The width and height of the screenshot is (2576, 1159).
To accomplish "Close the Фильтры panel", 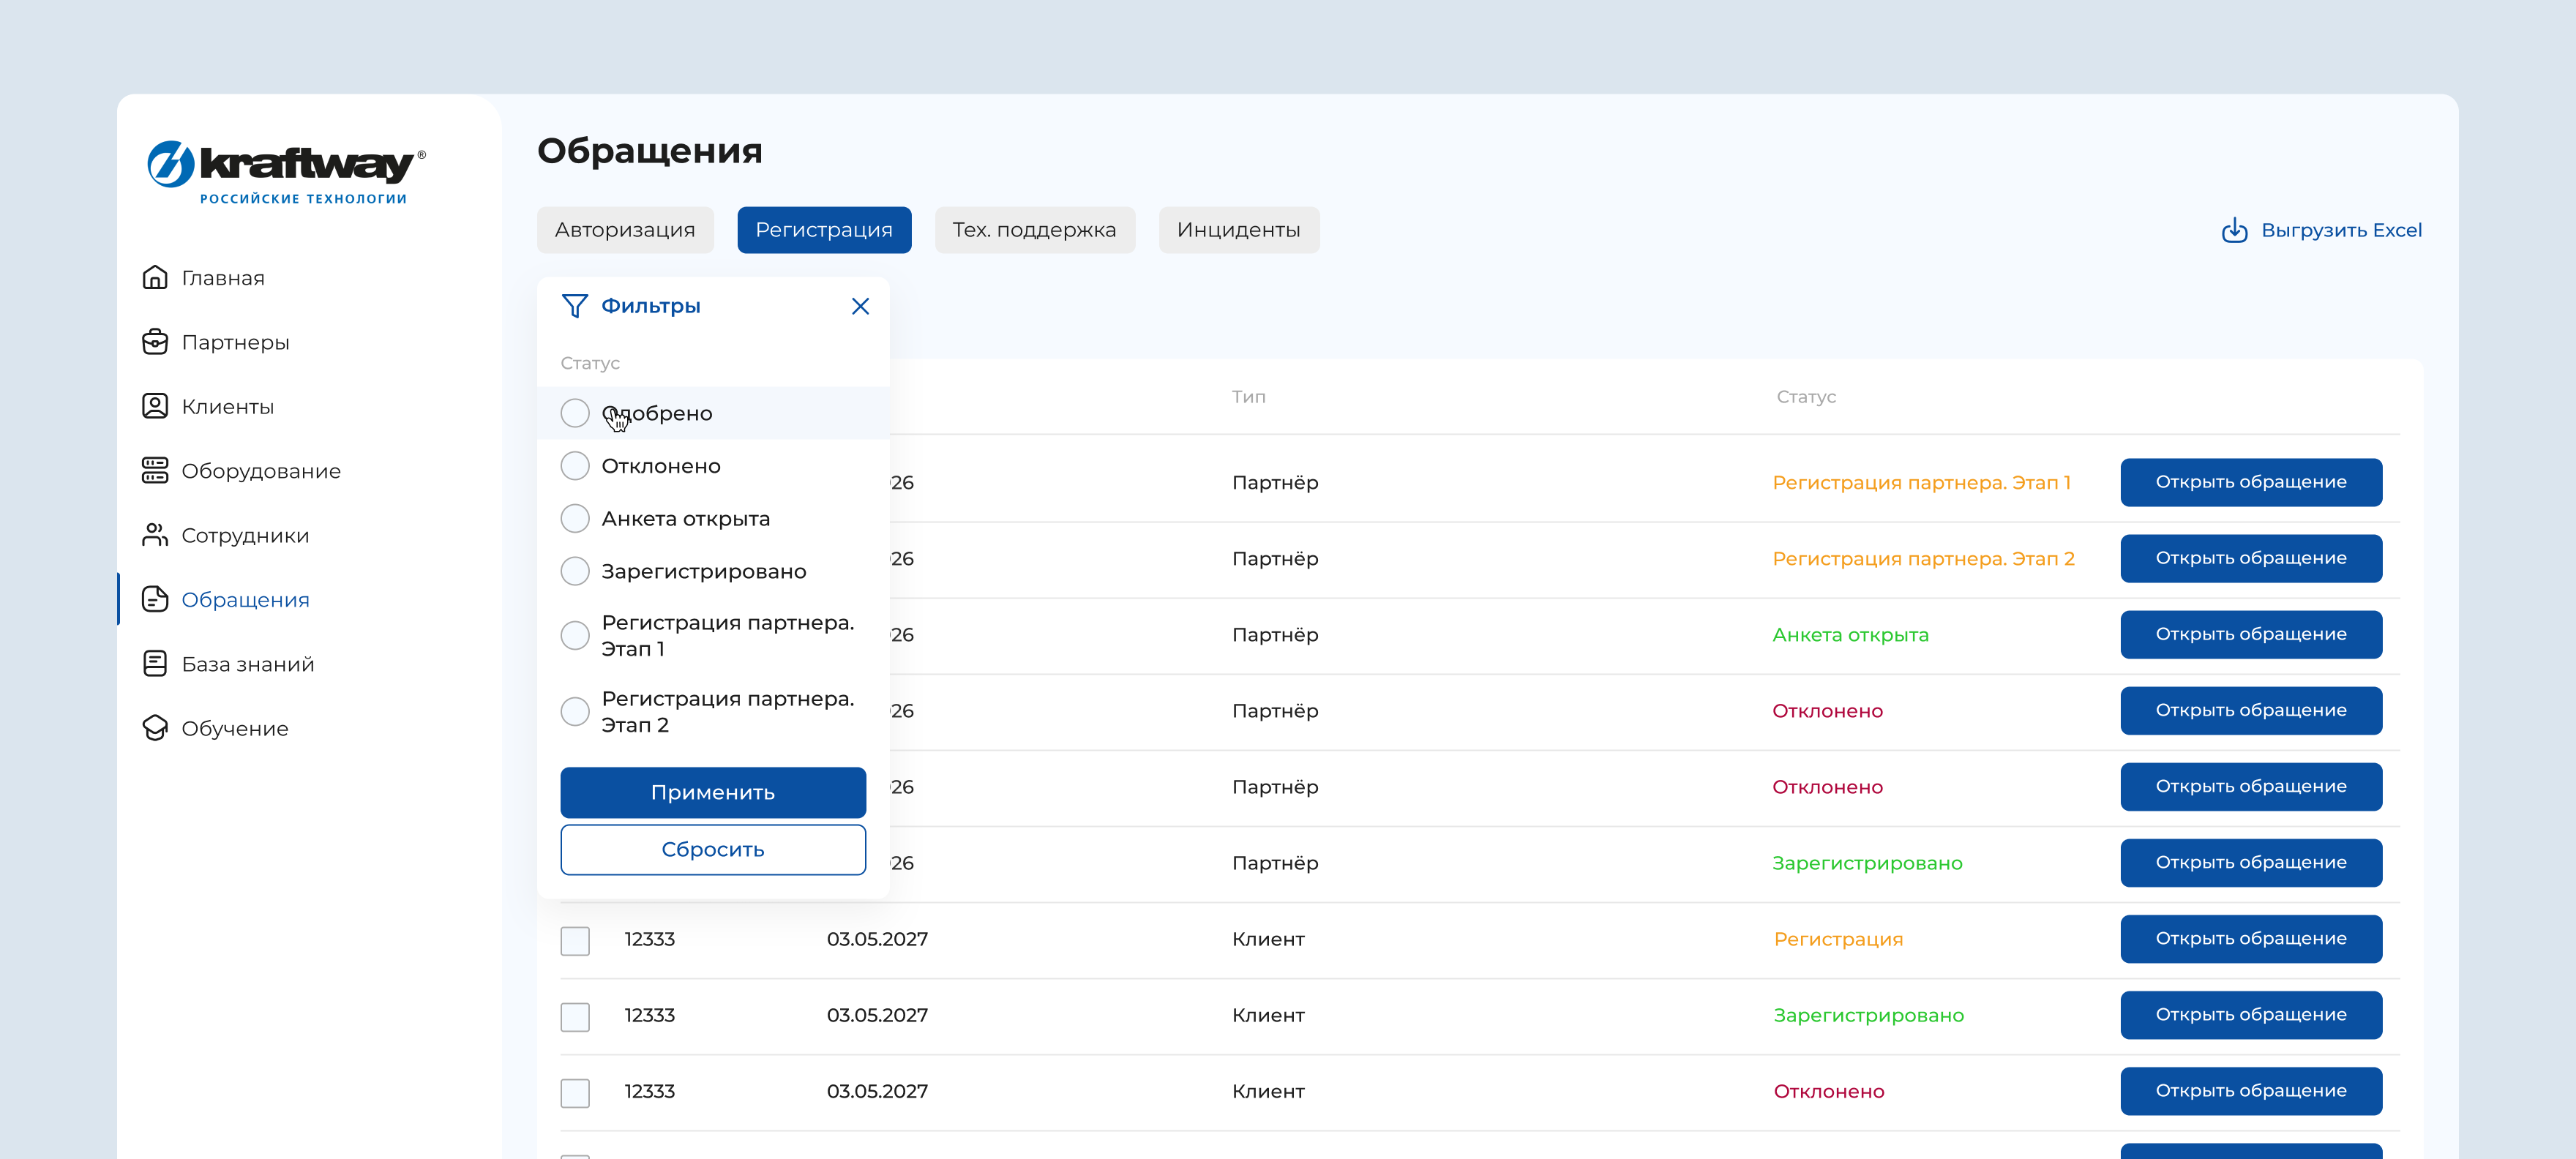I will pos(860,306).
